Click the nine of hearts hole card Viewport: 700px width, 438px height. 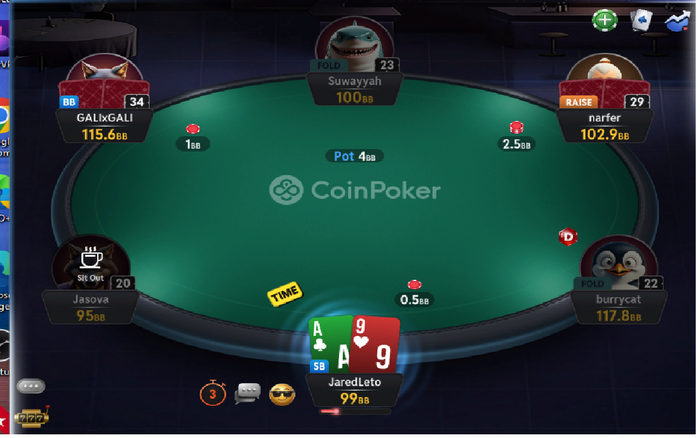tap(375, 345)
